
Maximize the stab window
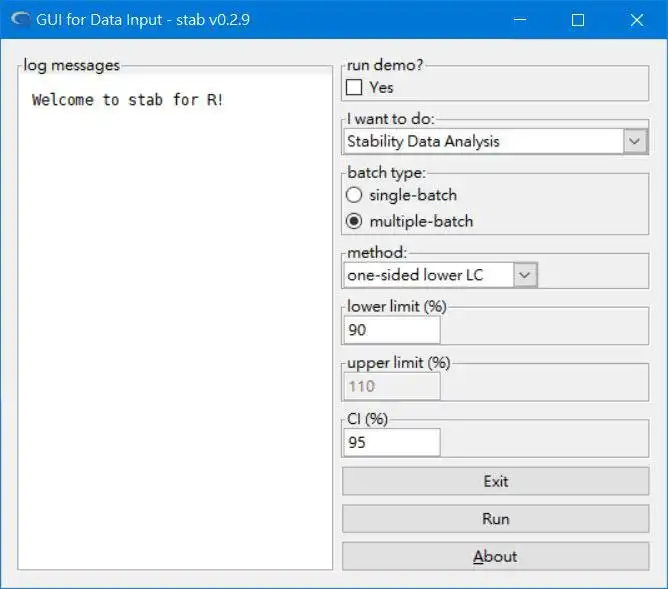pos(578,20)
